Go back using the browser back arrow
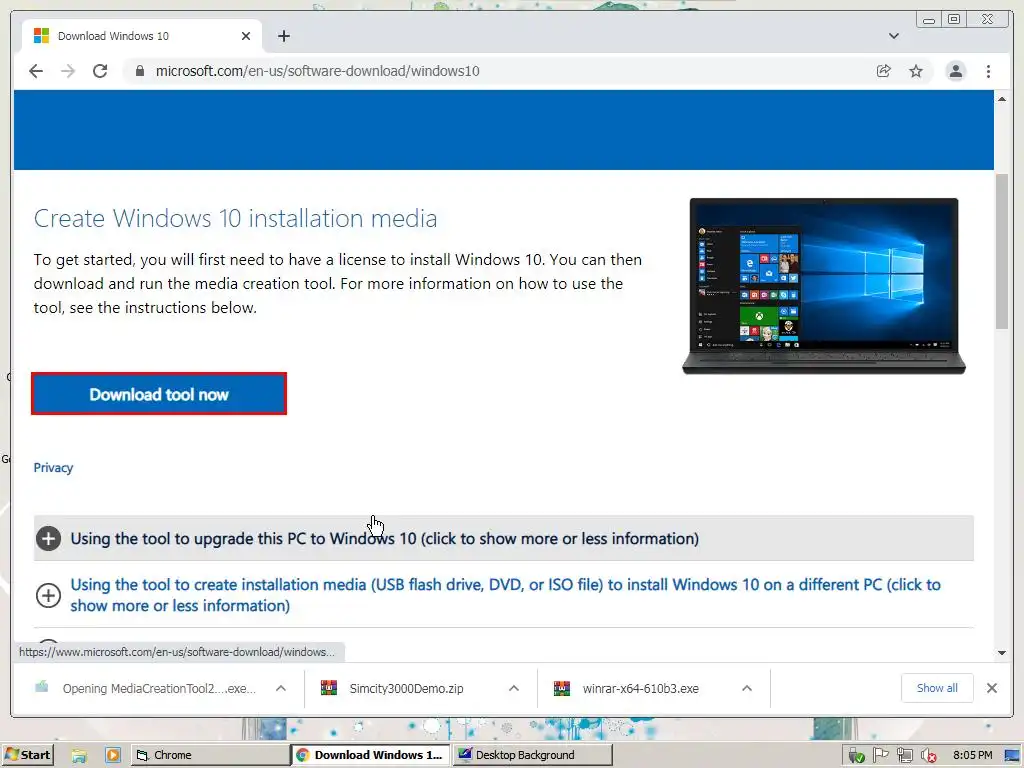Viewport: 1024px width, 768px height. [x=36, y=71]
